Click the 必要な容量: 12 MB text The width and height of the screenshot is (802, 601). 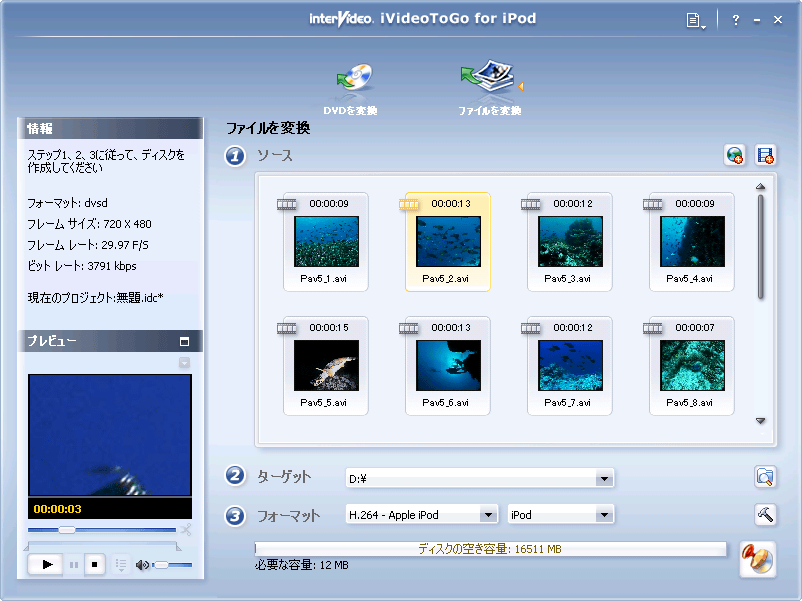click(302, 565)
